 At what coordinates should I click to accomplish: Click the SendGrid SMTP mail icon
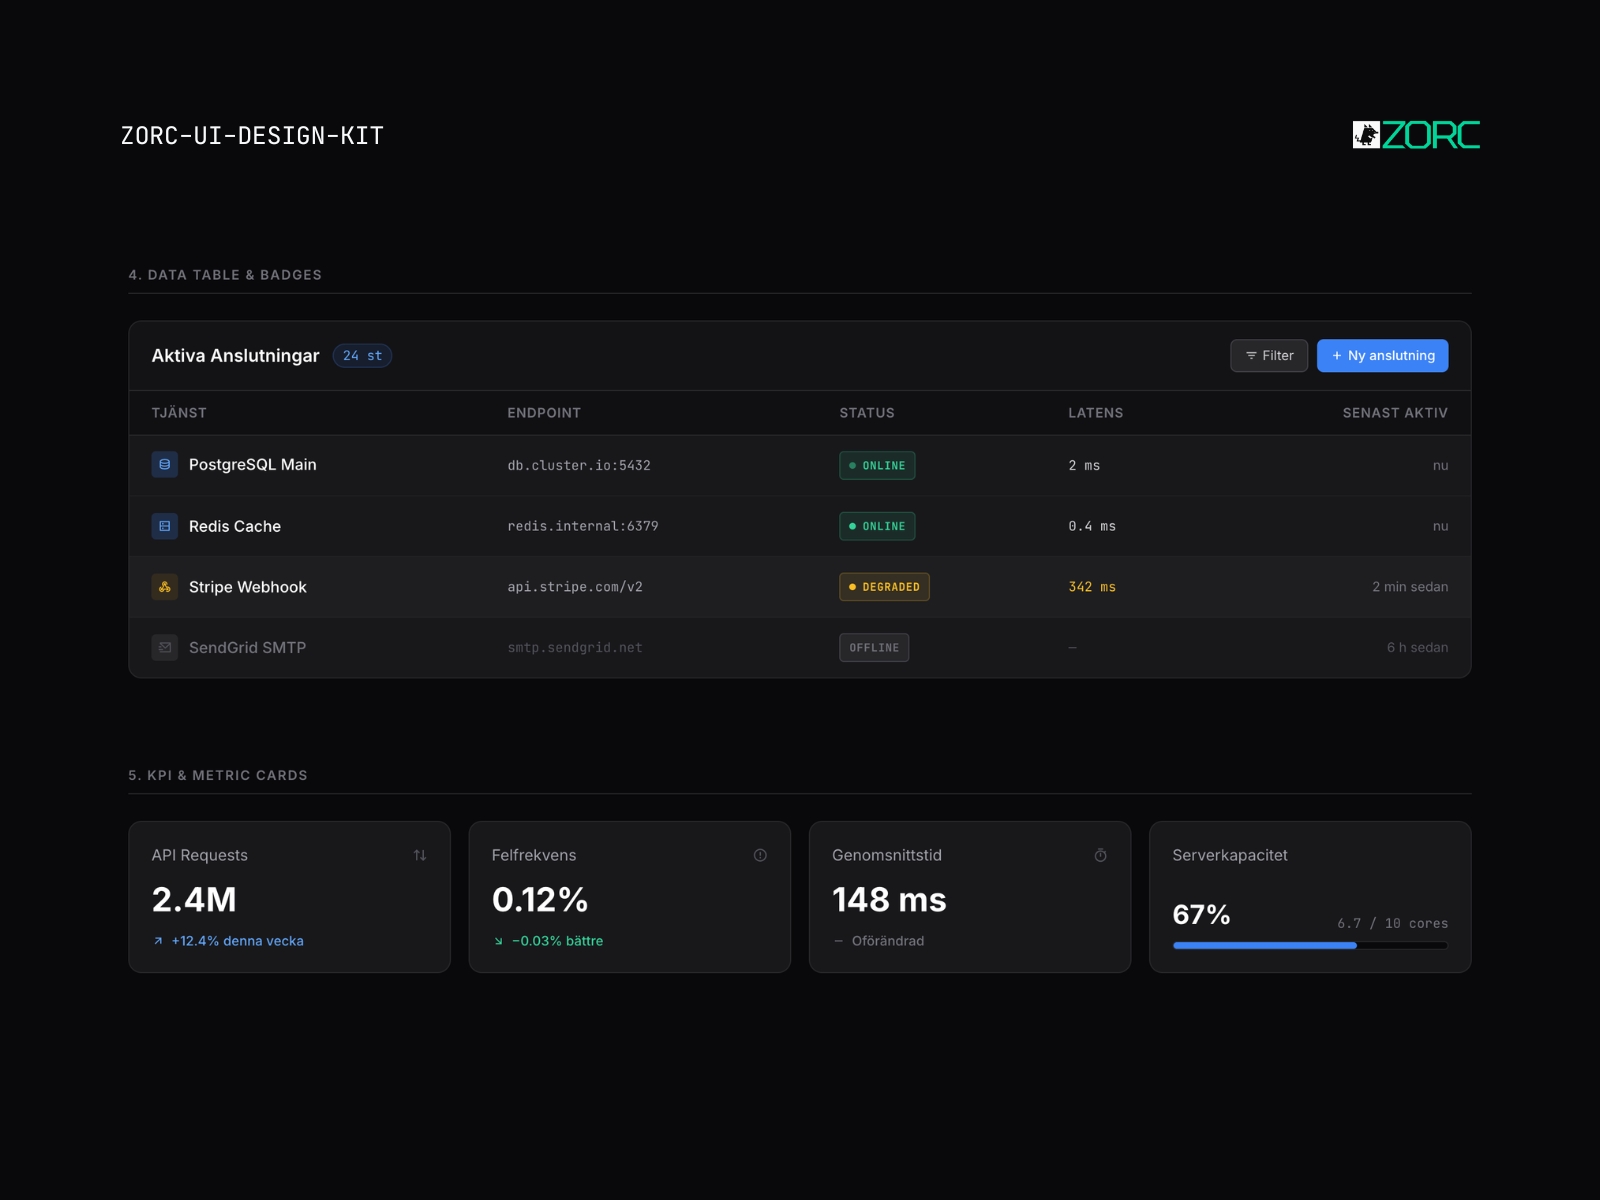(x=165, y=648)
